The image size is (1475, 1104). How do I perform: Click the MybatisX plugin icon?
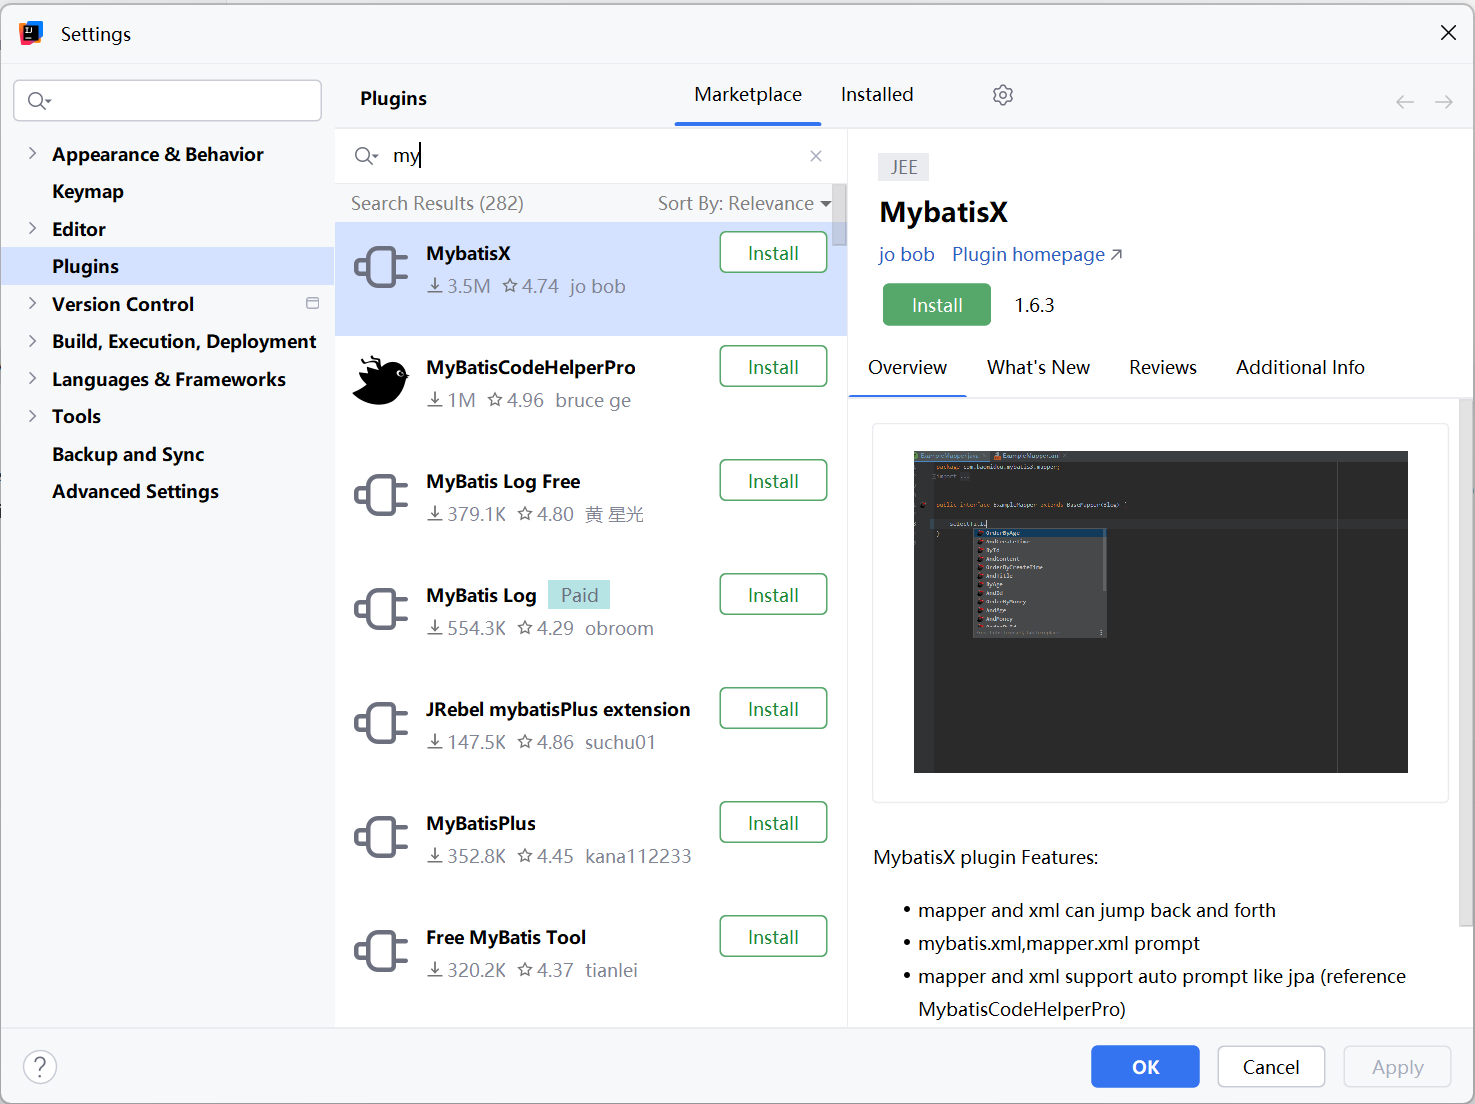click(x=381, y=267)
